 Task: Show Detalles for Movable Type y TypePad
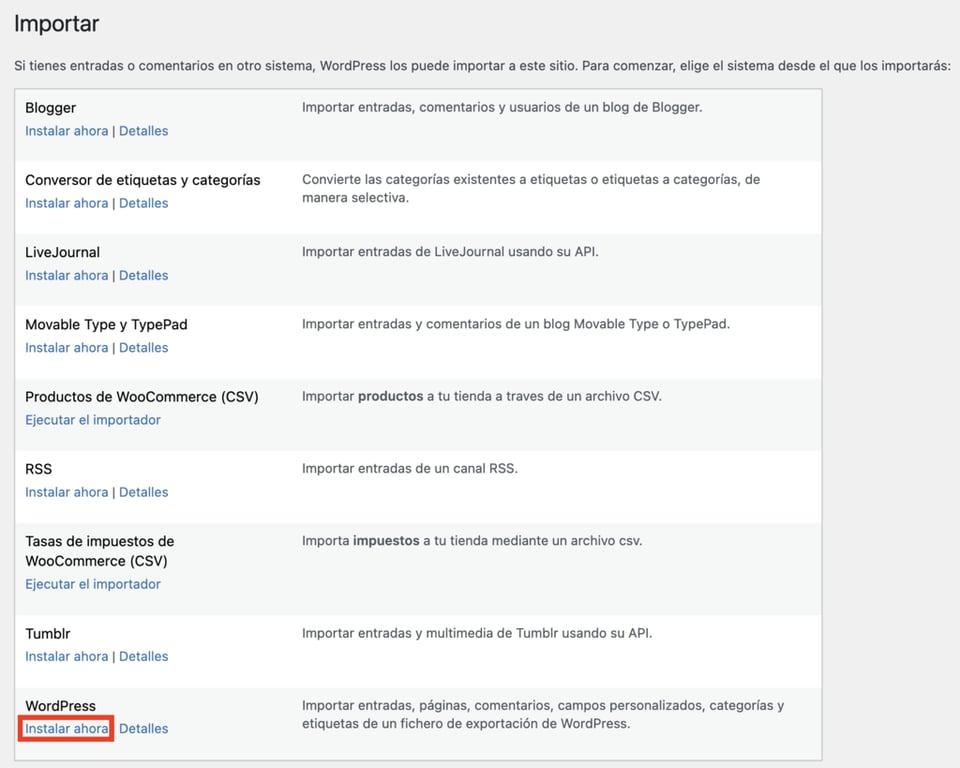tap(143, 347)
